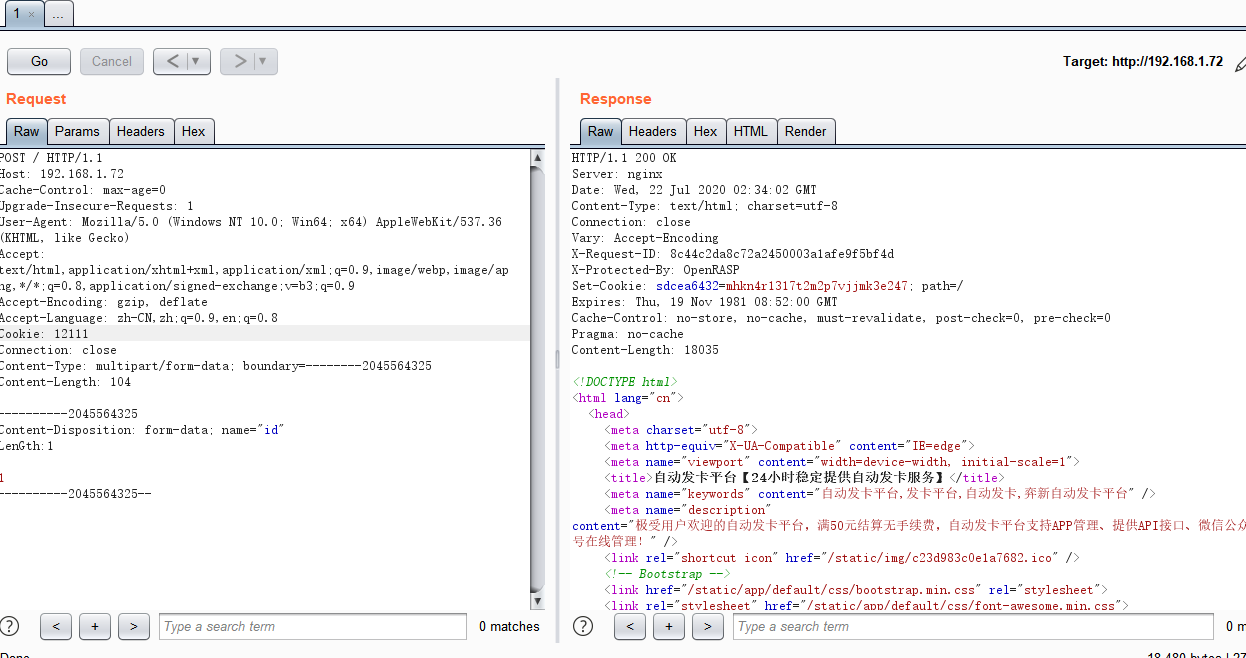Open response search options plus button
The height and width of the screenshot is (658, 1246).
click(x=668, y=626)
